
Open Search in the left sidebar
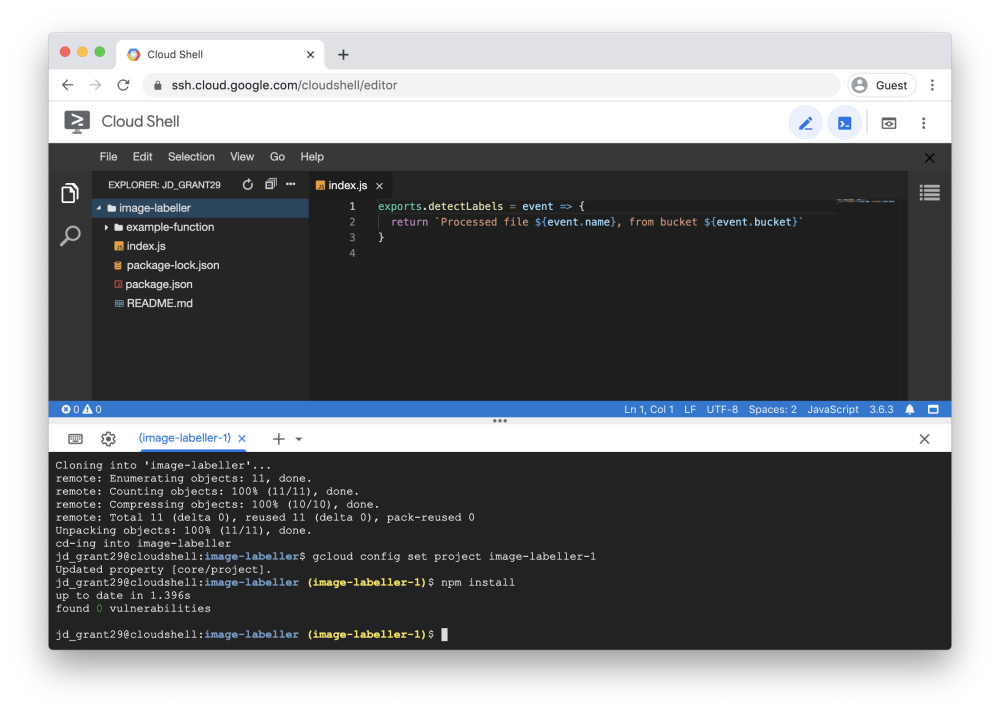(x=69, y=236)
